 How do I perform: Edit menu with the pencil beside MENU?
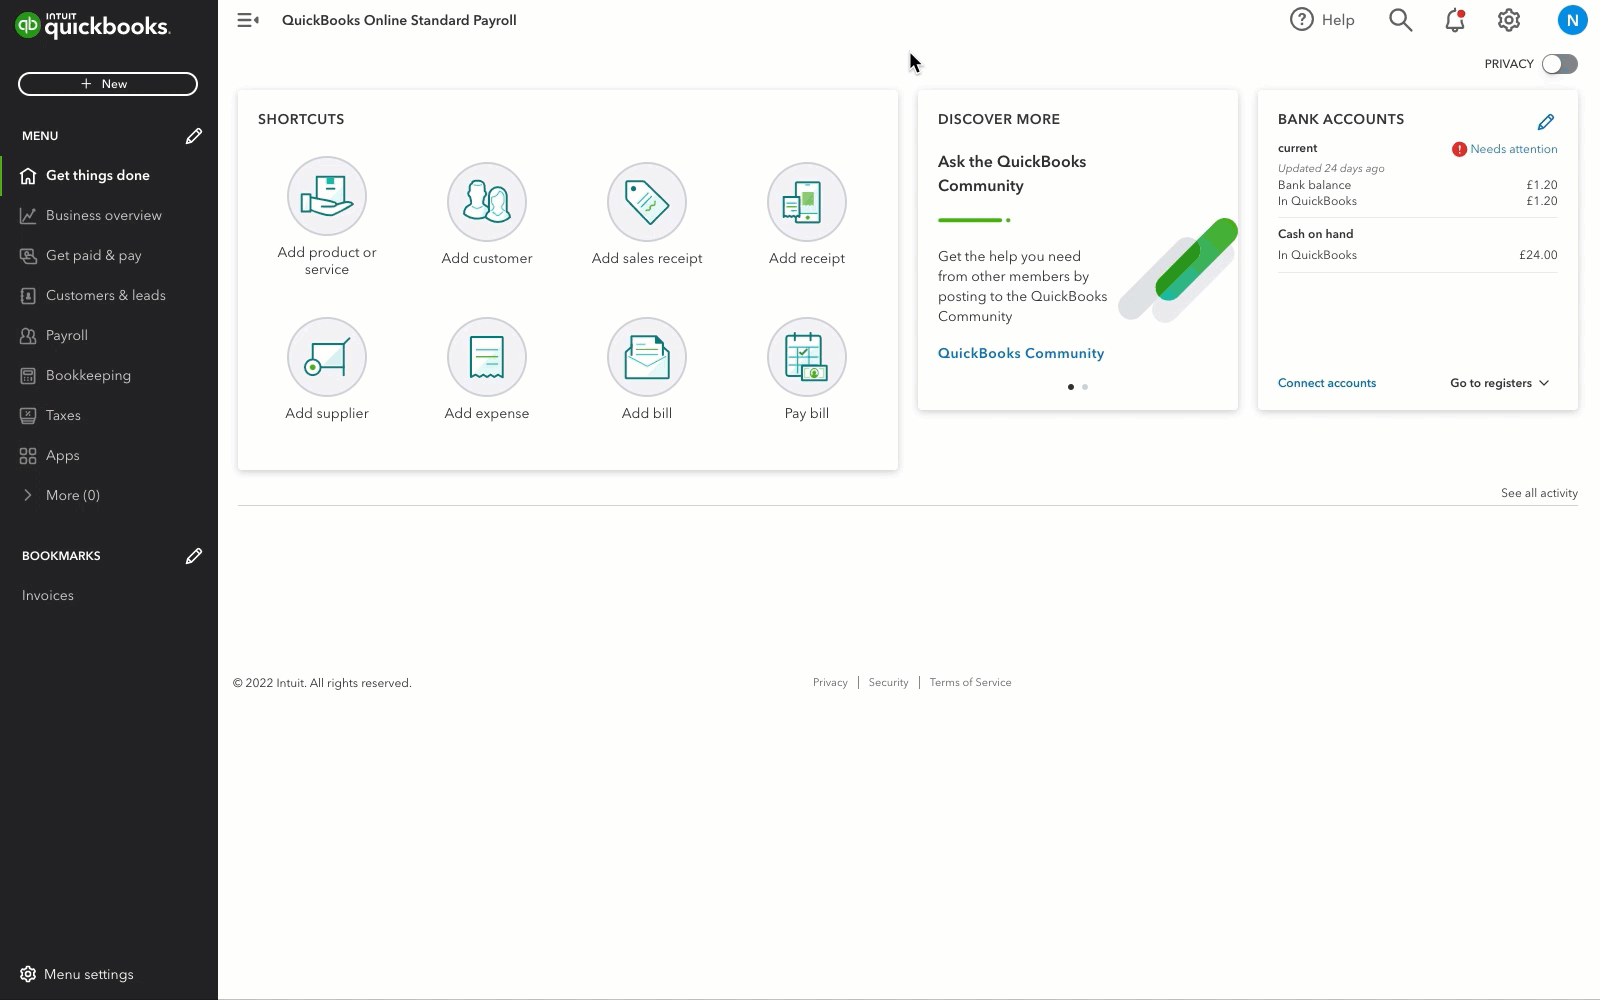(194, 136)
